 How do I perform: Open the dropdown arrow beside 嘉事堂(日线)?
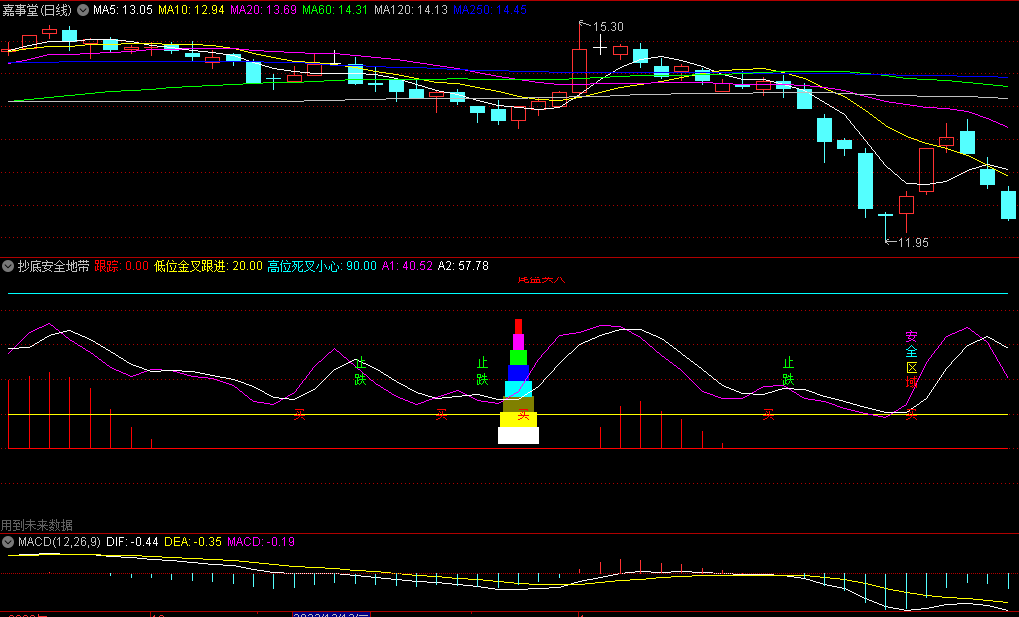point(83,10)
